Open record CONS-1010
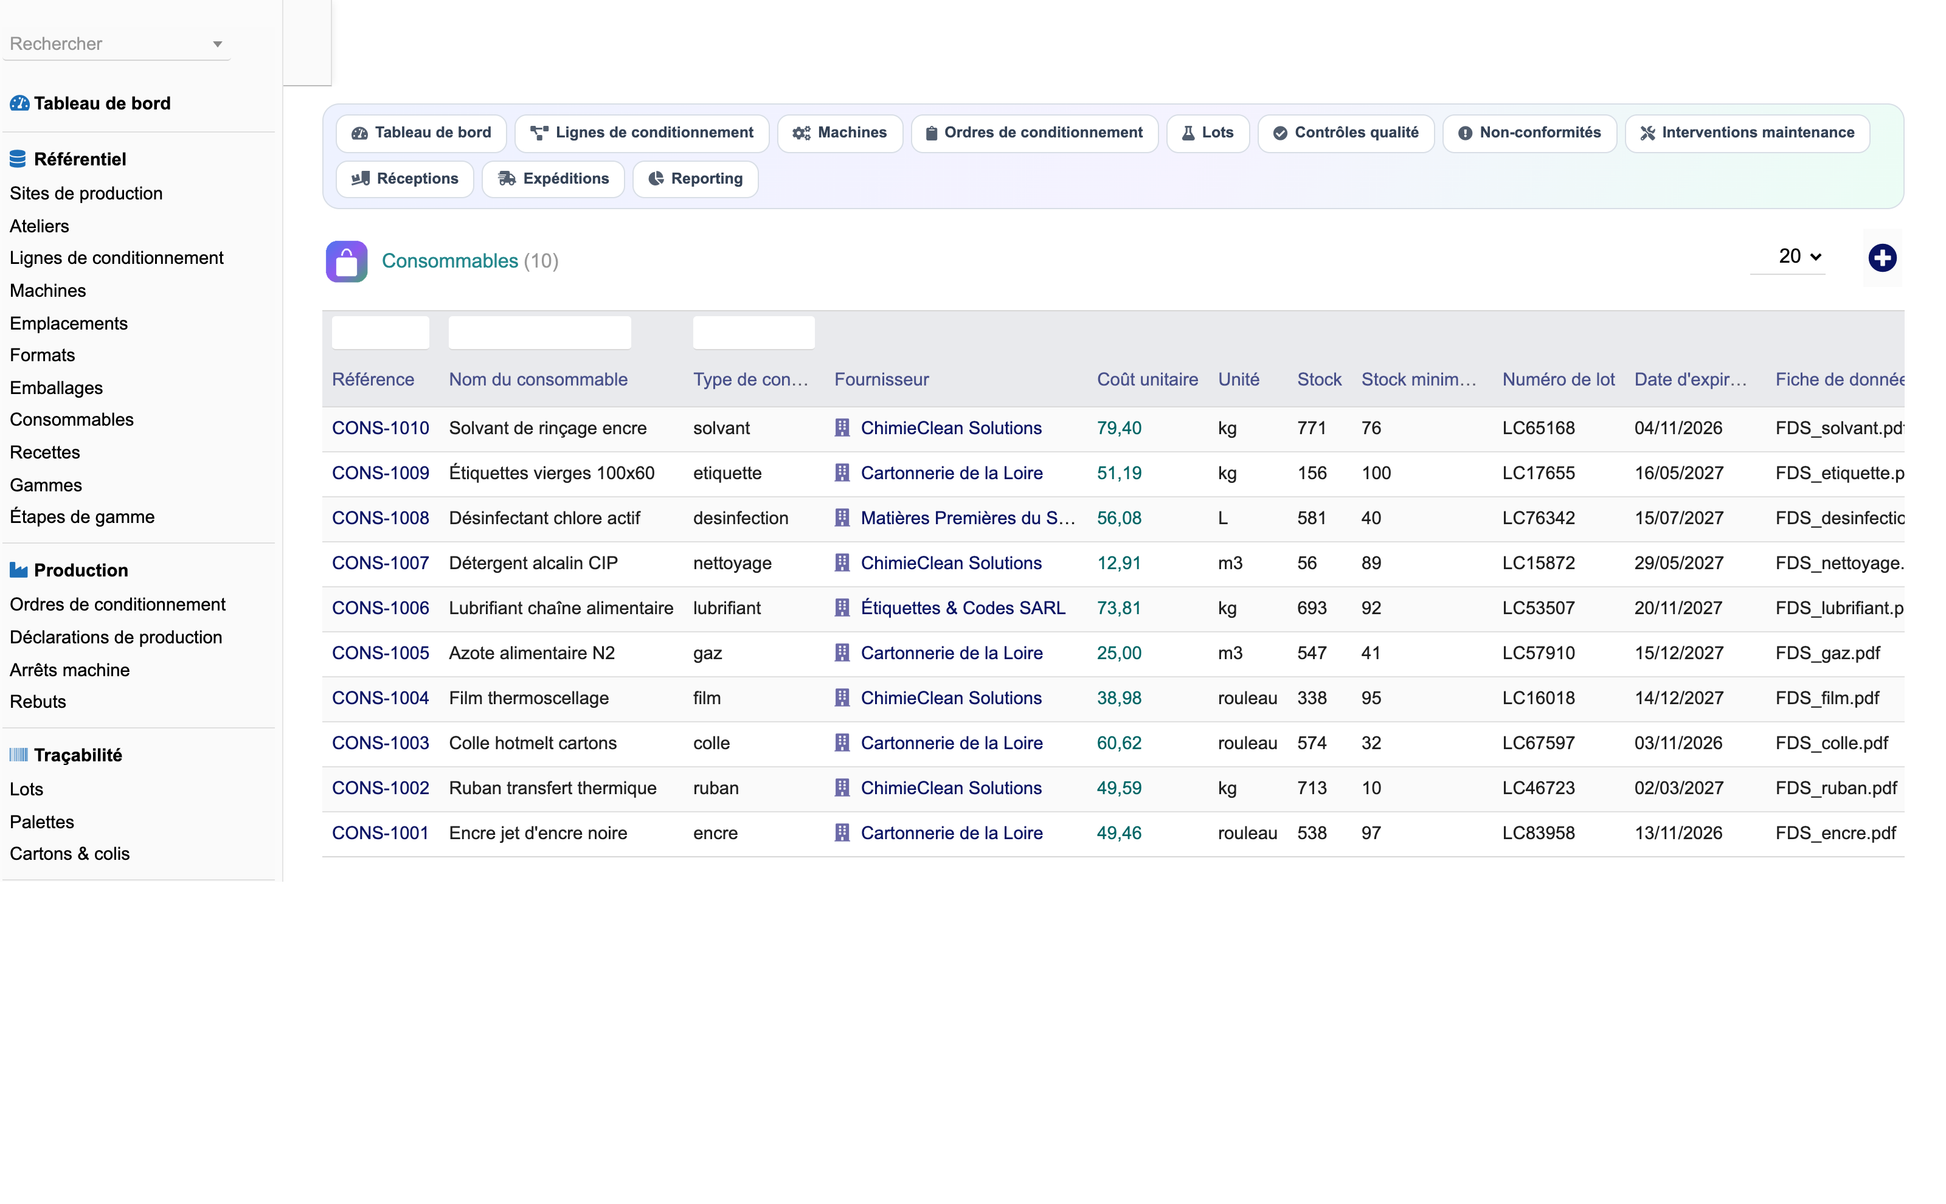 pyautogui.click(x=380, y=428)
